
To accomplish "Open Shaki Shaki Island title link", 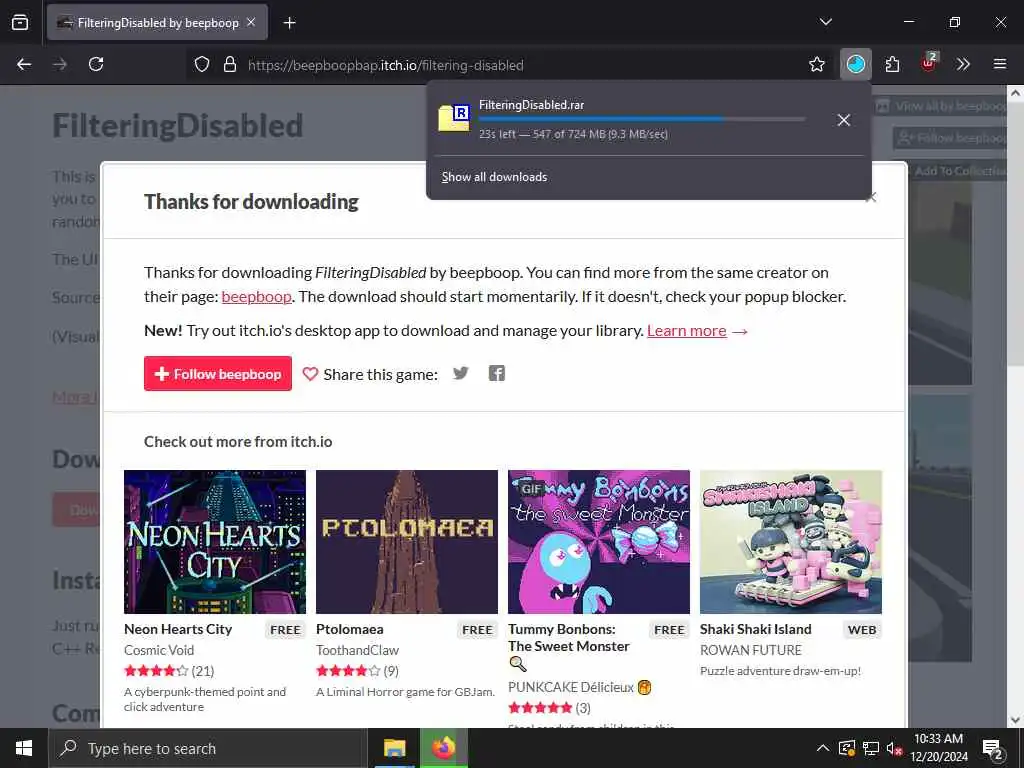I will [756, 629].
